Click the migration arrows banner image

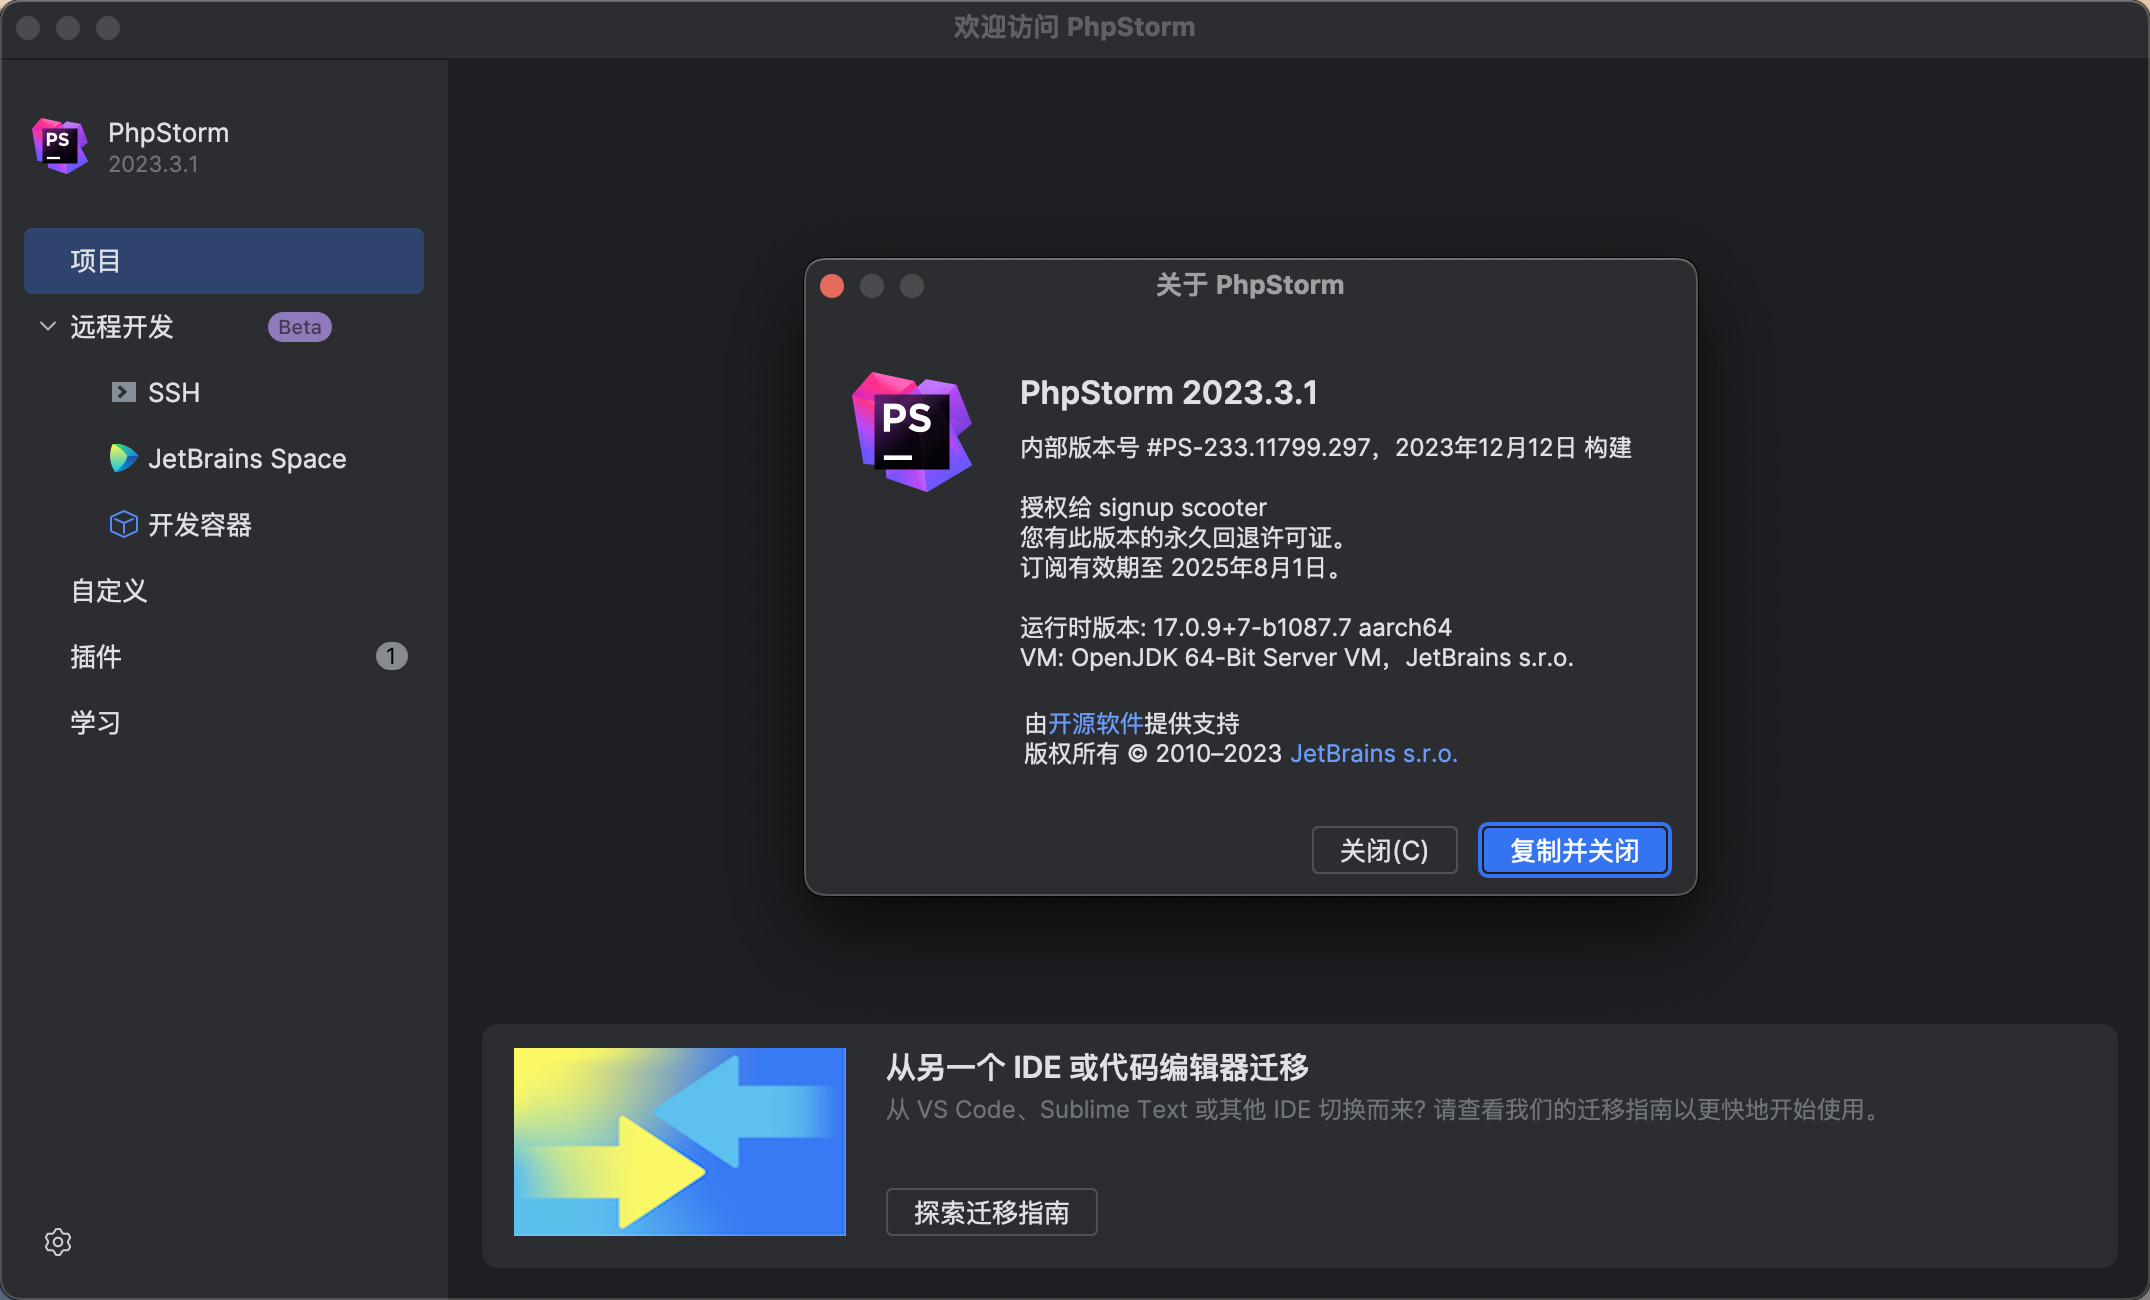[x=679, y=1142]
